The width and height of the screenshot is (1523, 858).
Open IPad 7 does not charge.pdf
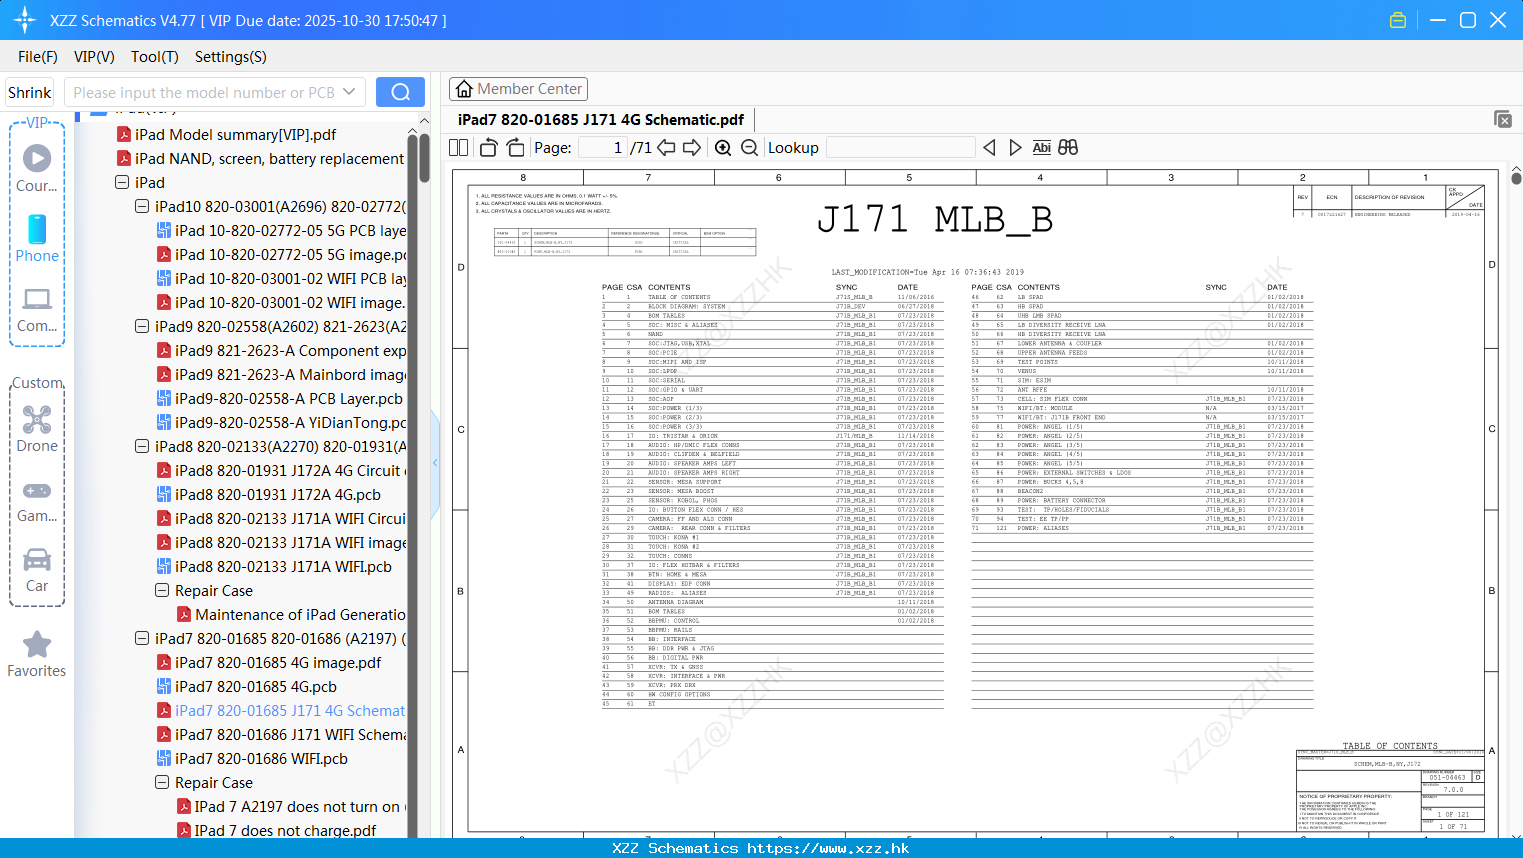(x=276, y=830)
